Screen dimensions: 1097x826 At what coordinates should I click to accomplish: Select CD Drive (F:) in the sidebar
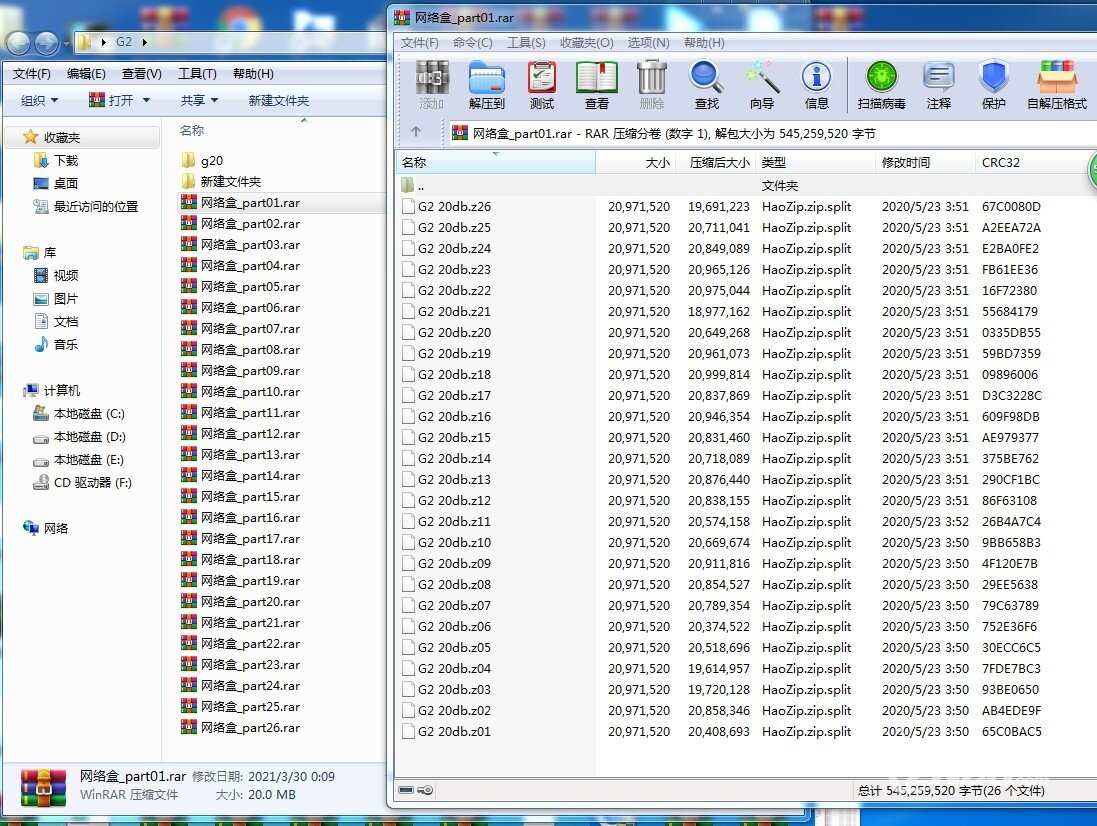coord(83,483)
